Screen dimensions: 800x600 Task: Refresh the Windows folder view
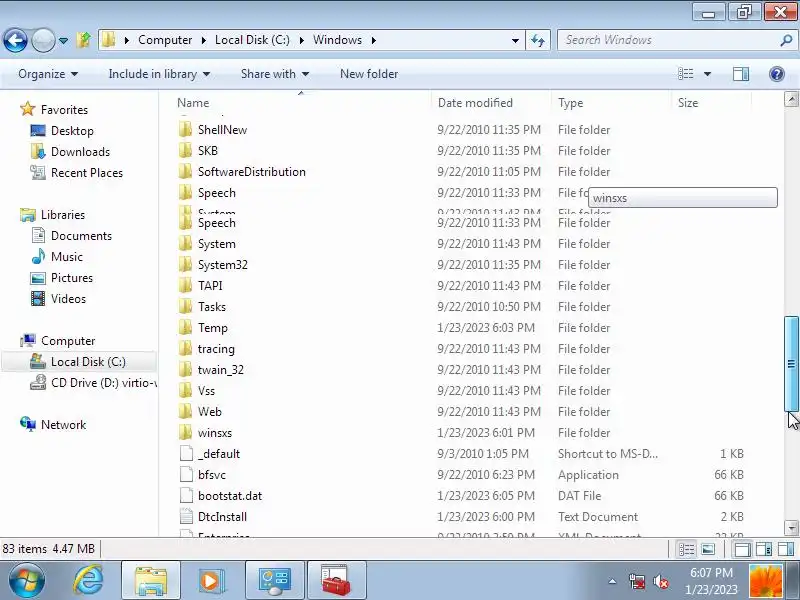point(538,40)
